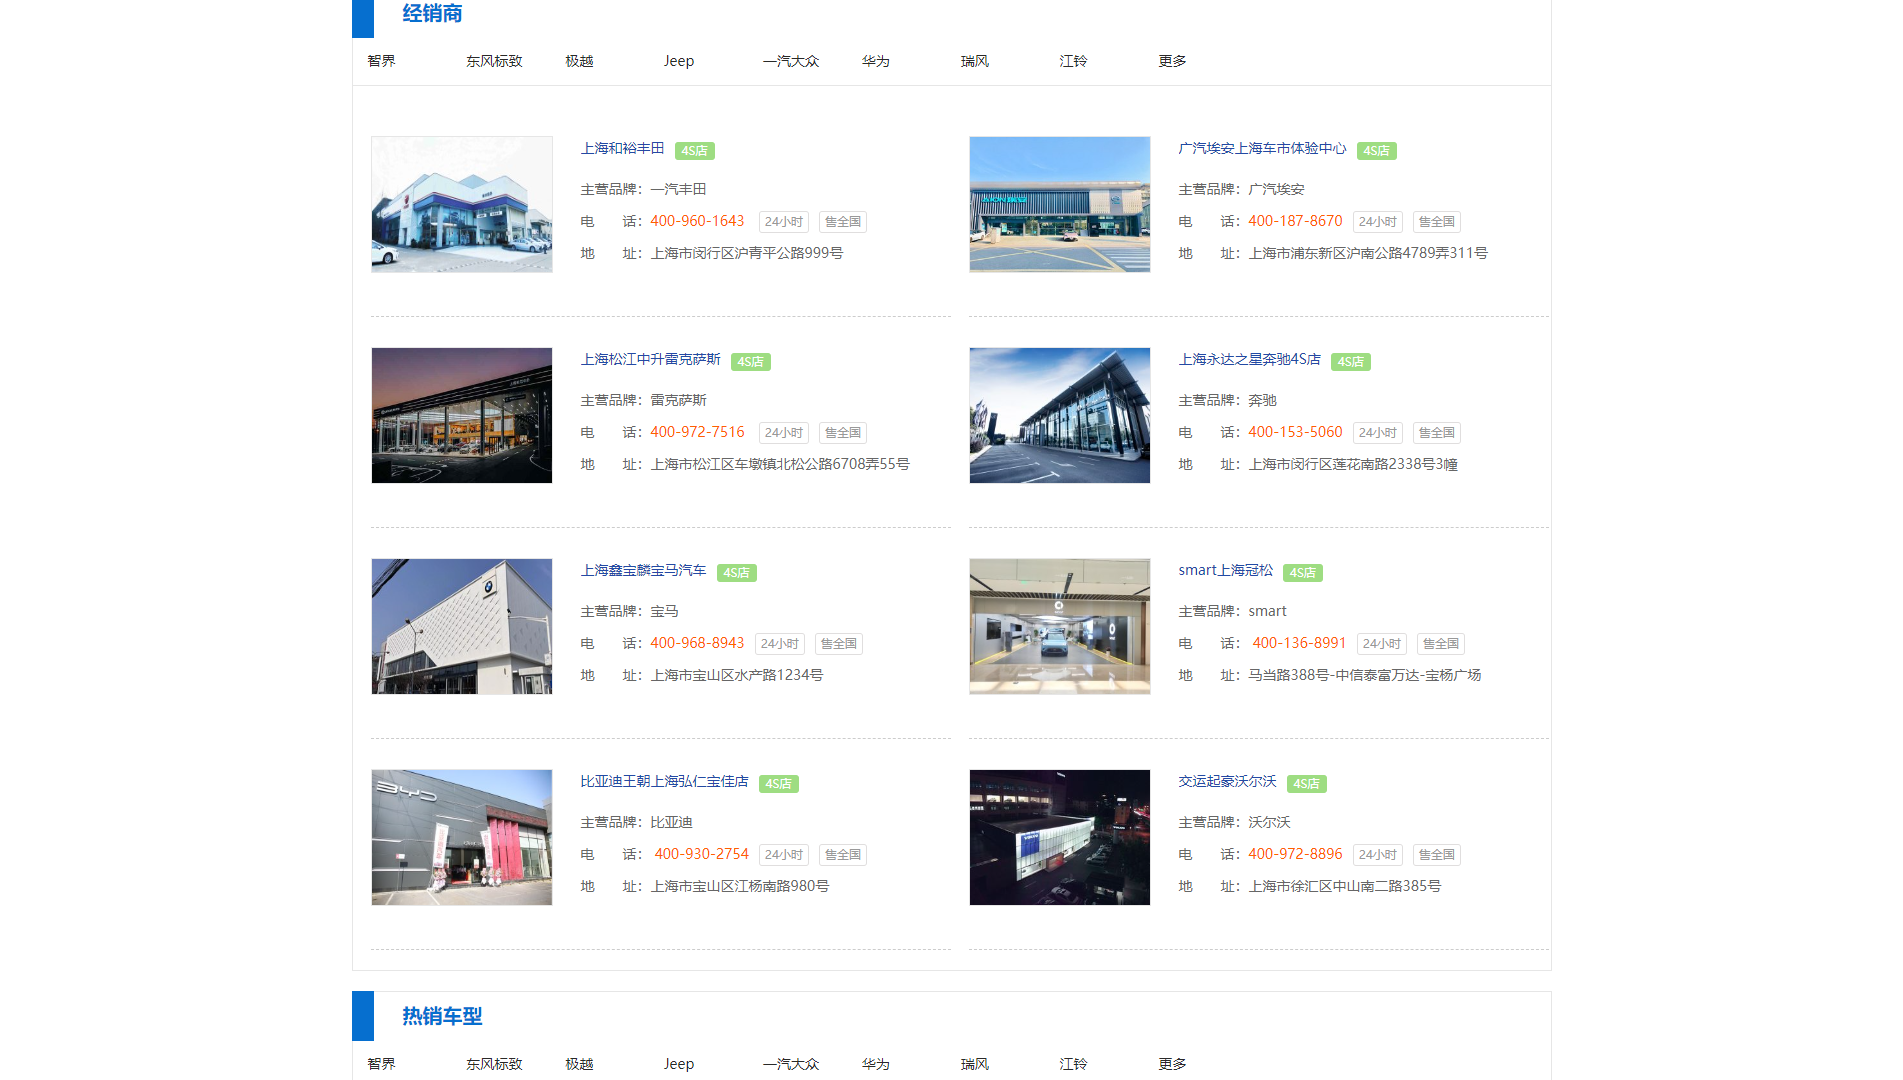The width and height of the screenshot is (1903, 1080).
Task: Click the 4S店 badge next to 上海和裕丰田
Action: tap(694, 151)
